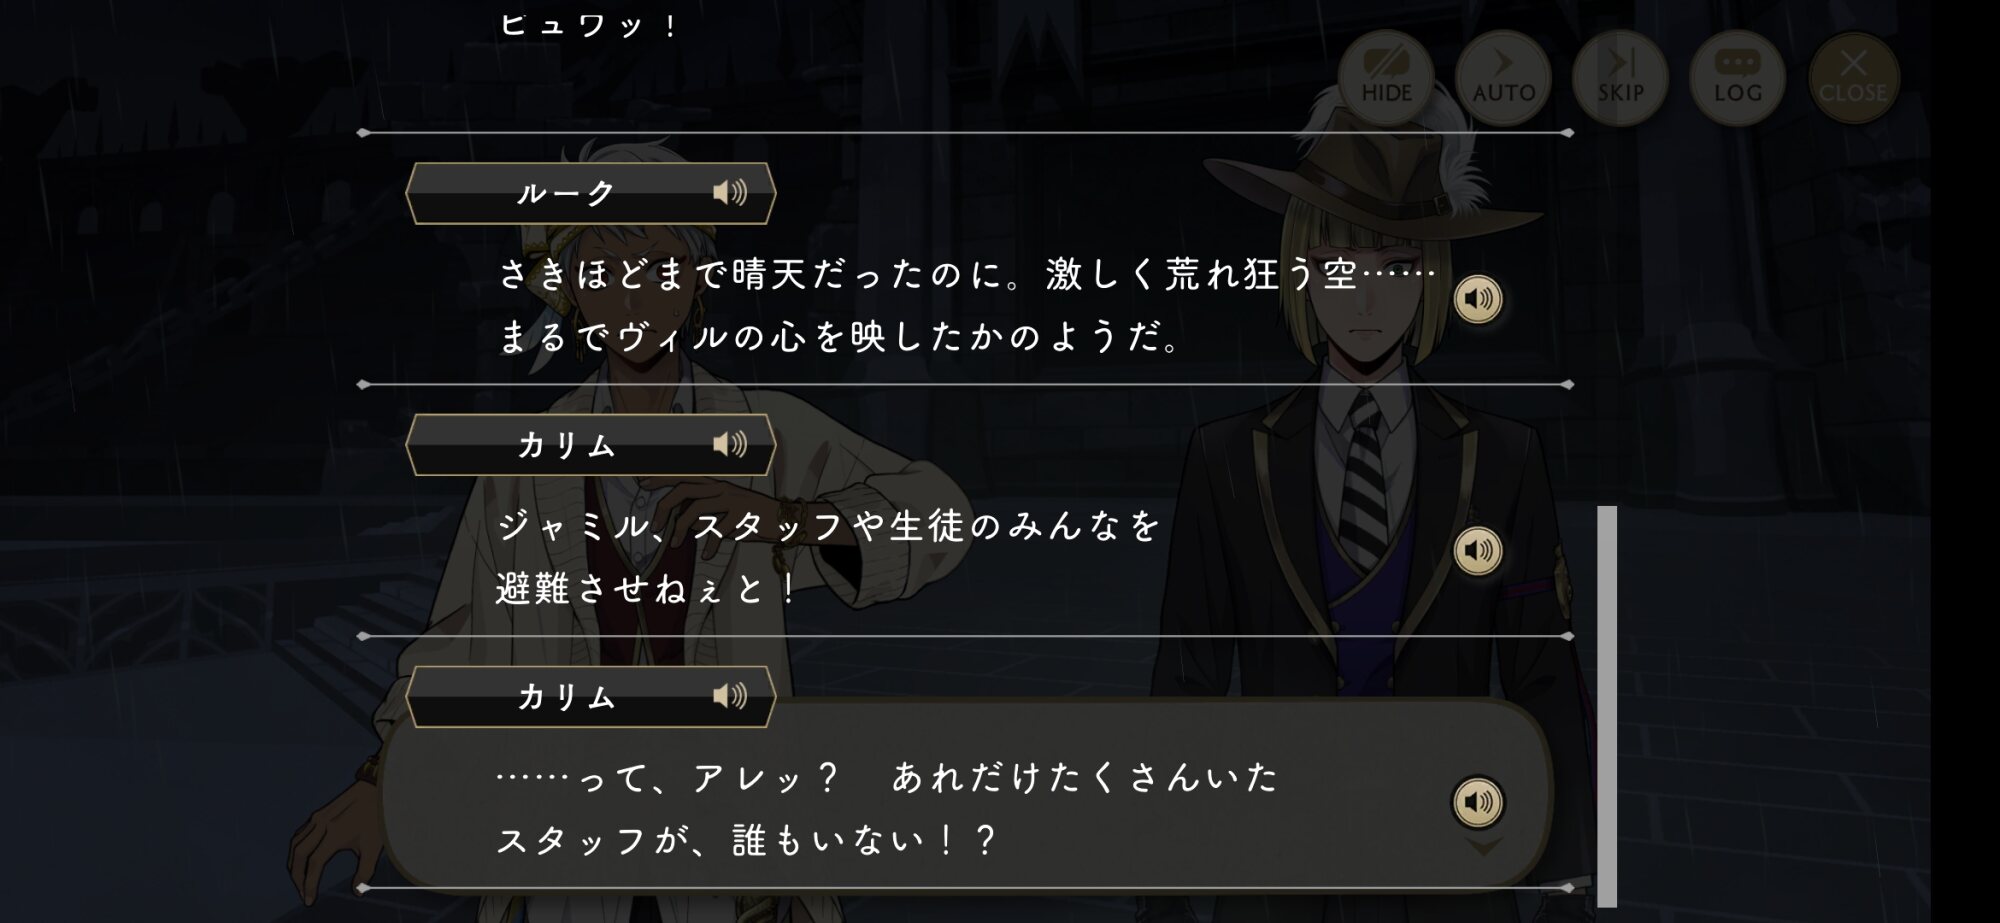Play voice icon on second カリム name plate

pyautogui.click(x=730, y=696)
